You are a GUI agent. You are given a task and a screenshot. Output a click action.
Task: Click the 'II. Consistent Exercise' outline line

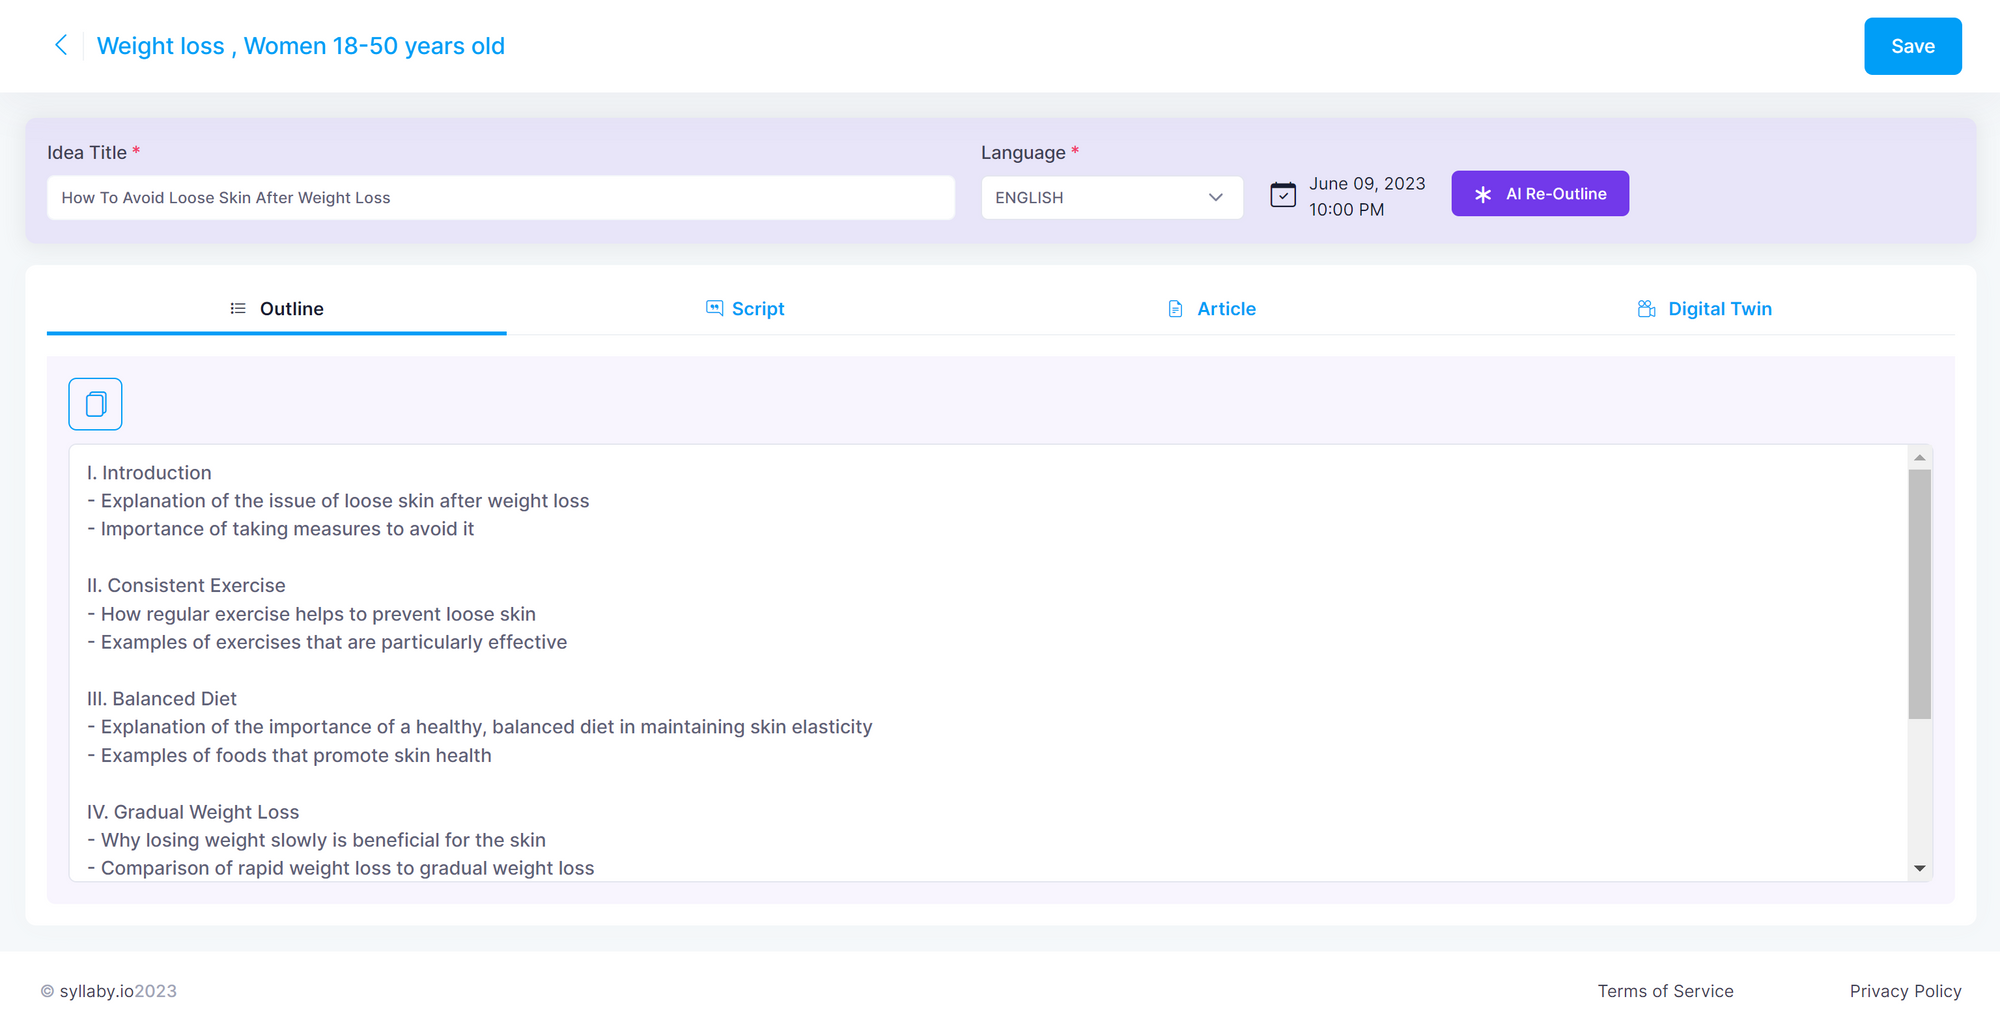point(186,586)
